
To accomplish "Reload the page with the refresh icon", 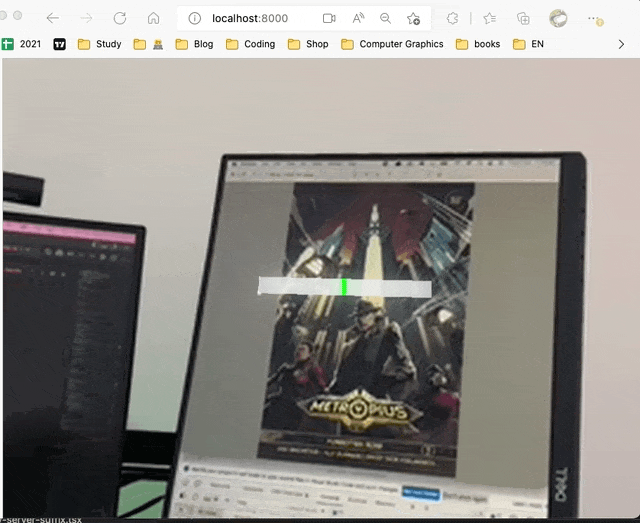I will [120, 18].
